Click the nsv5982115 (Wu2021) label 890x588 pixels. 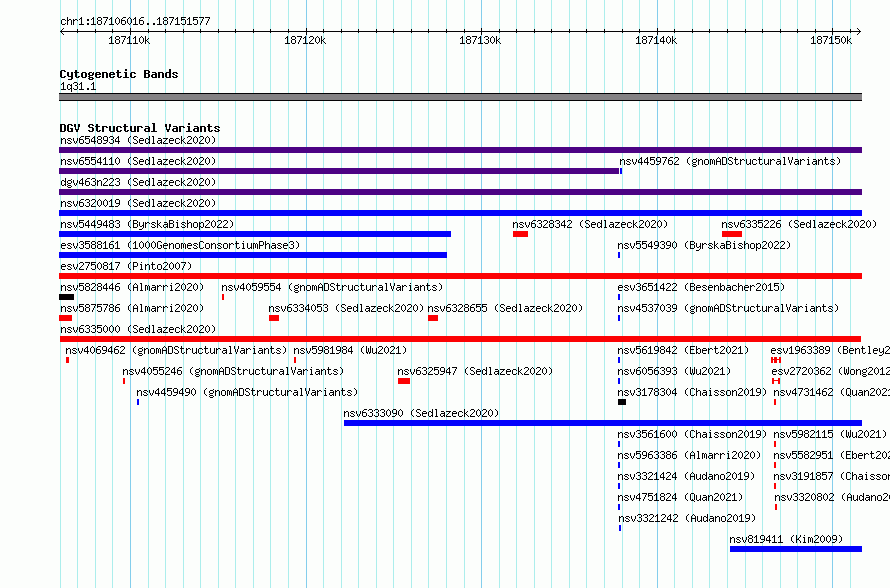coord(830,434)
